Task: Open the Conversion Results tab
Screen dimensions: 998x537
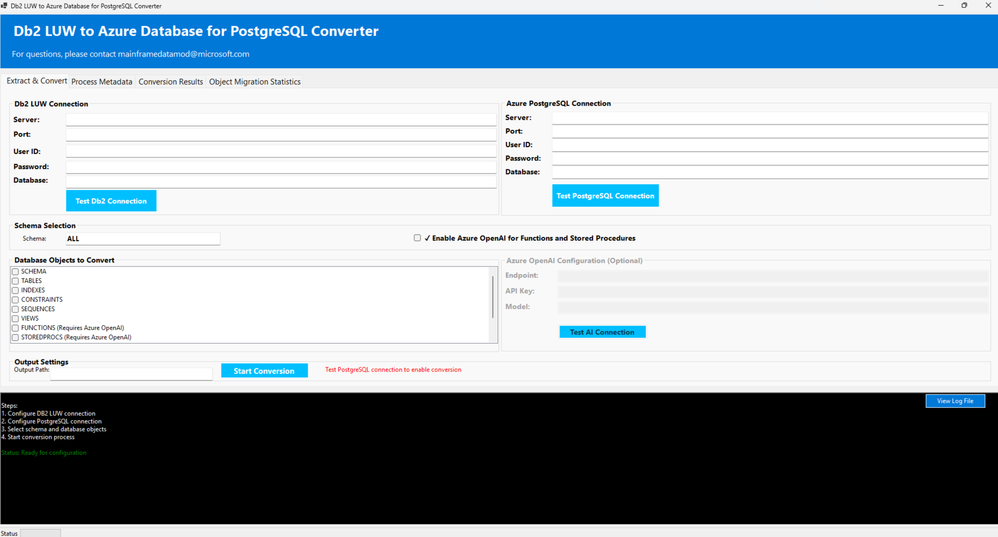Action: [171, 81]
